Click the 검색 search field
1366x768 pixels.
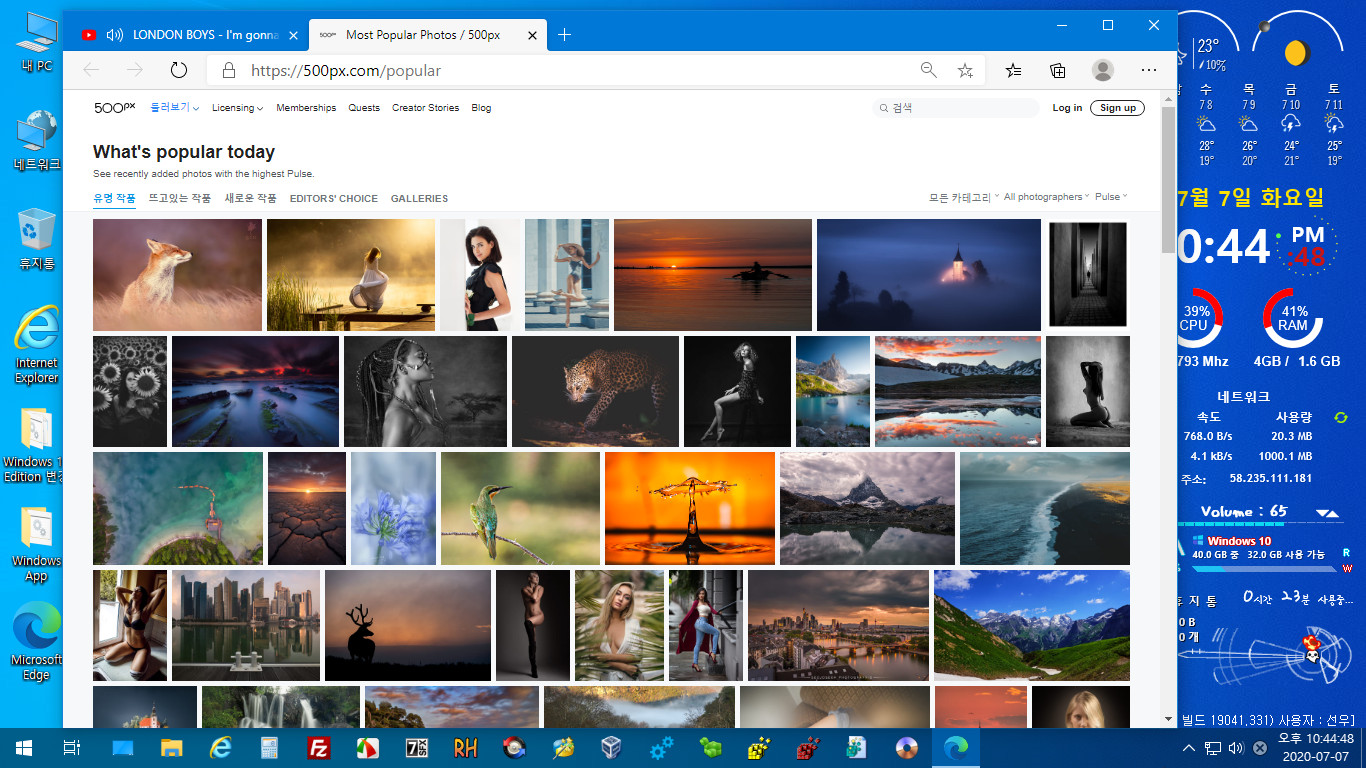click(955, 108)
